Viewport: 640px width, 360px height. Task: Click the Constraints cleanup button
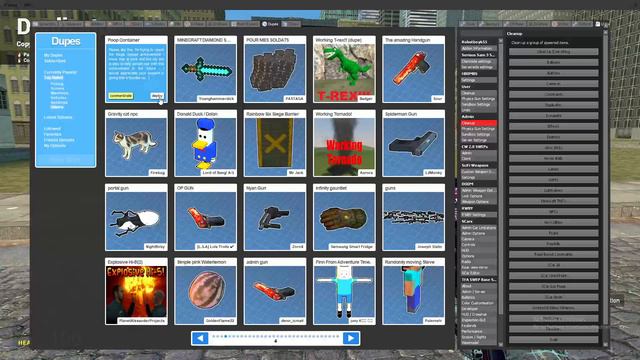coord(553,94)
